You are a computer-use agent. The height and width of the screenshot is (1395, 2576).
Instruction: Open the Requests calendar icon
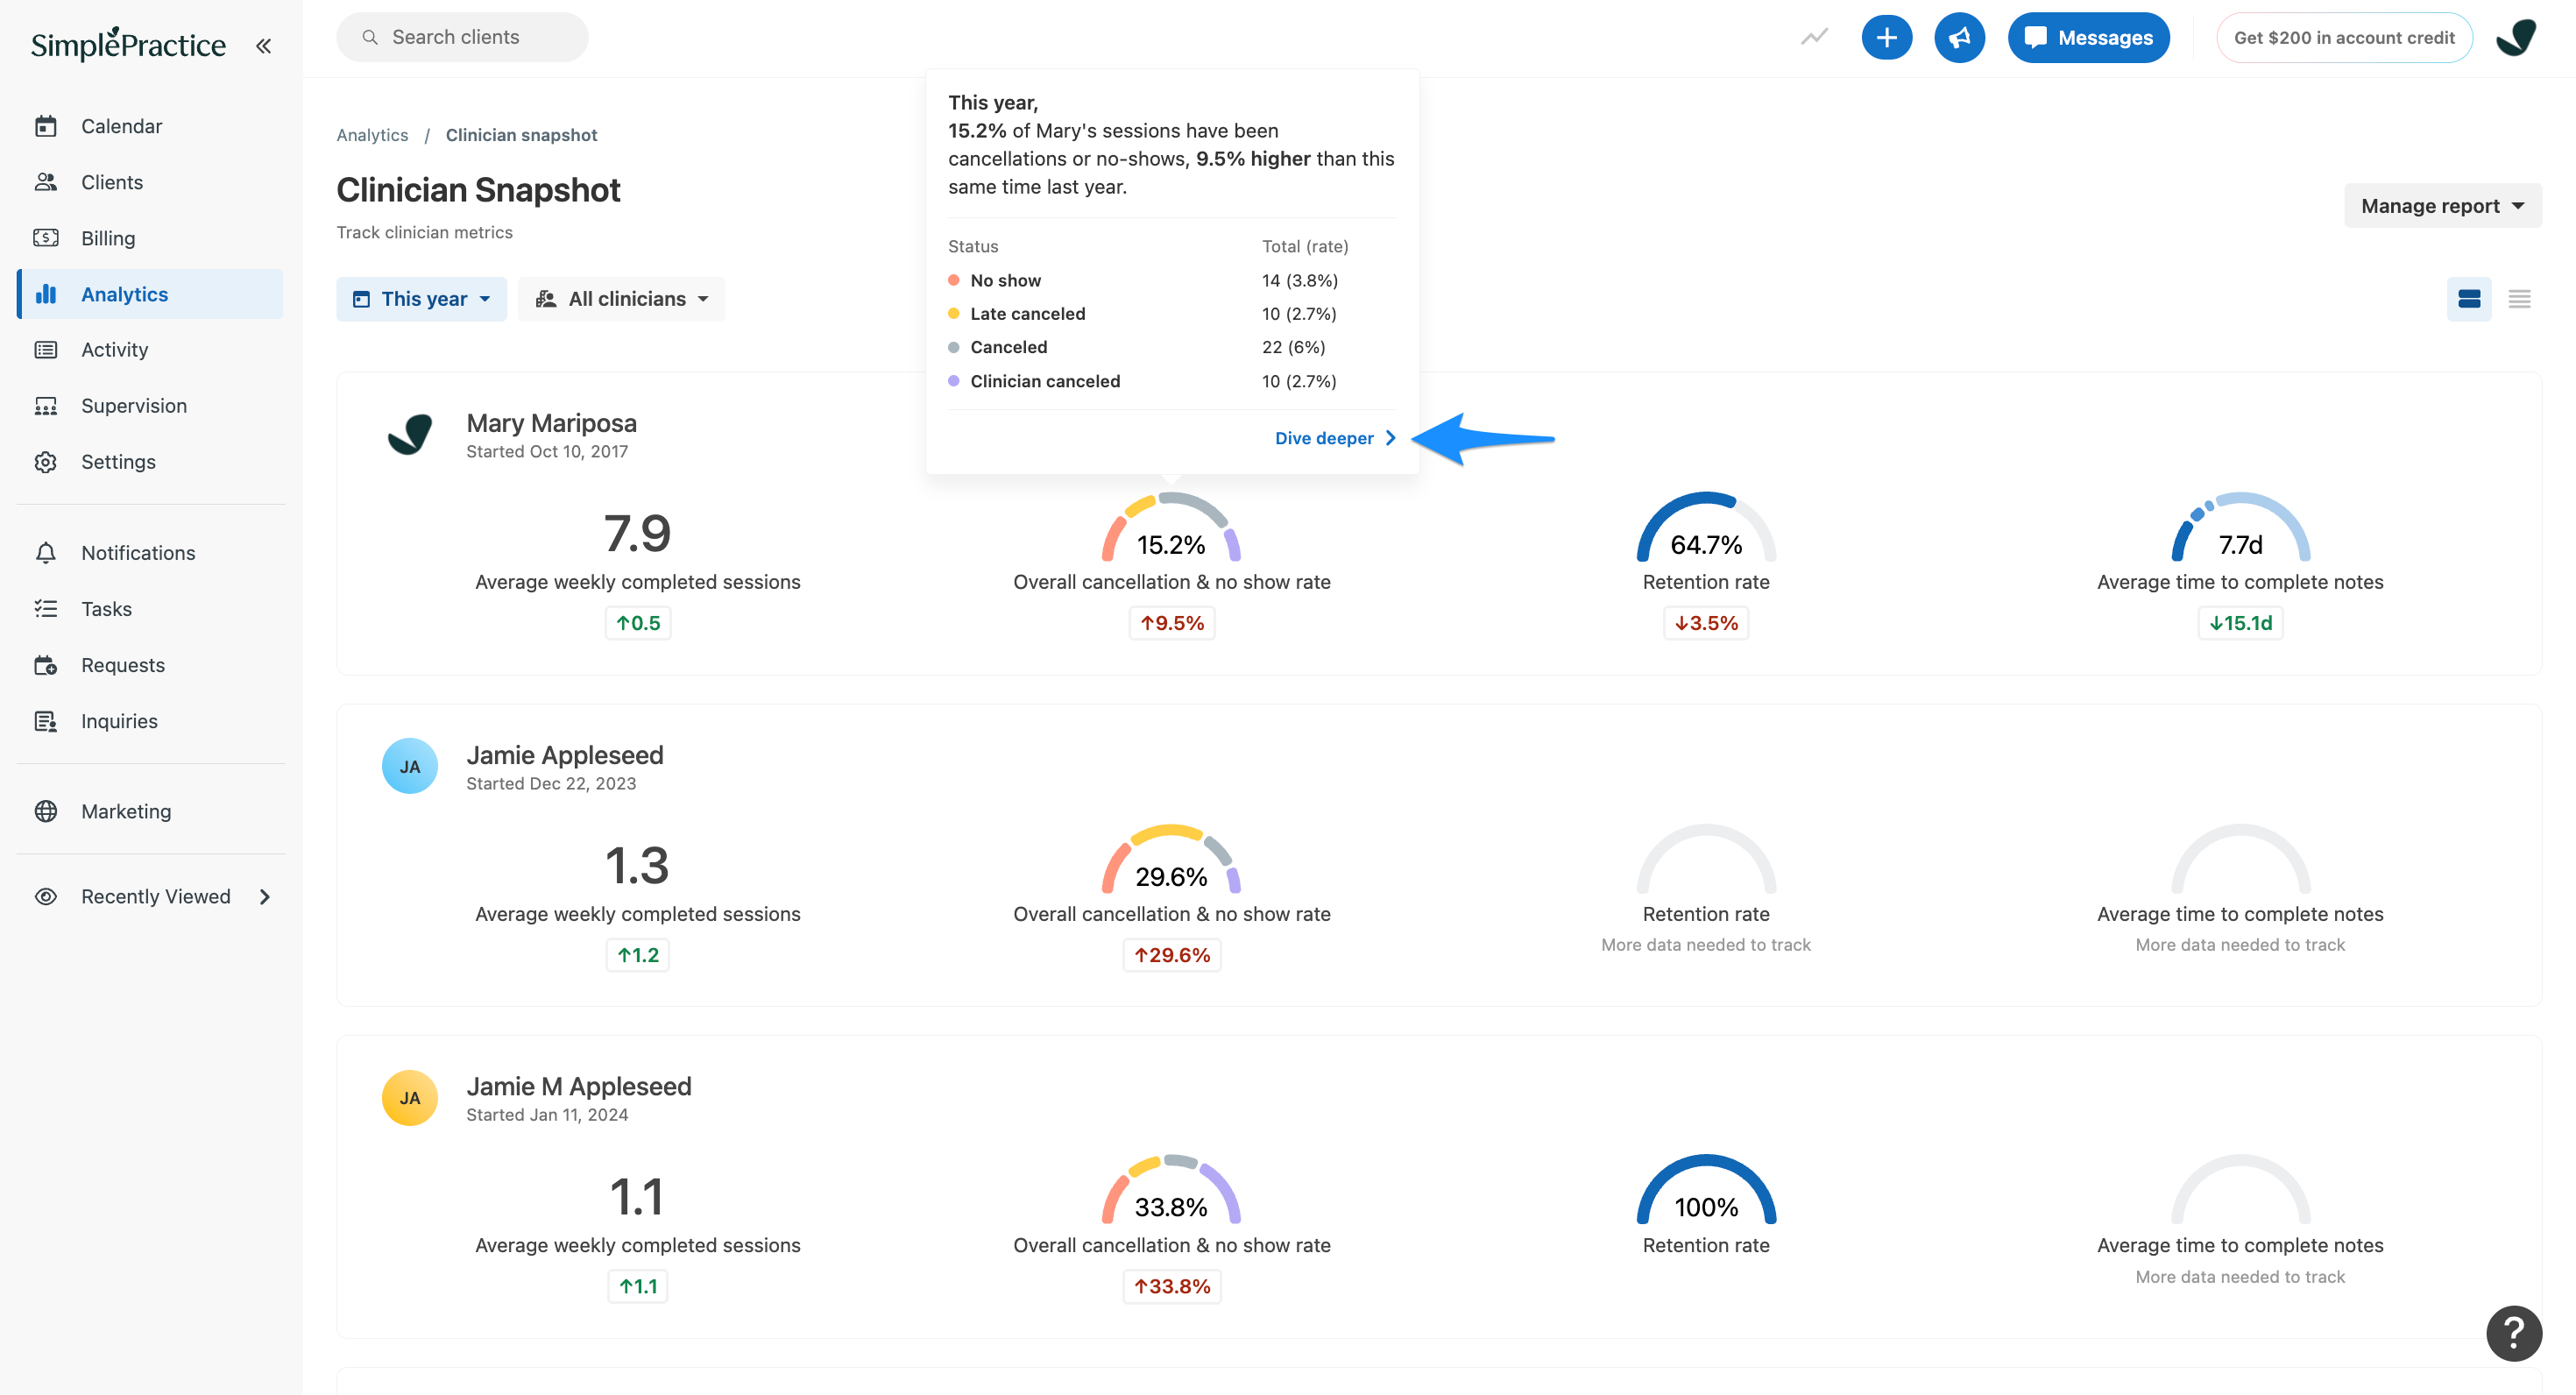click(x=46, y=665)
